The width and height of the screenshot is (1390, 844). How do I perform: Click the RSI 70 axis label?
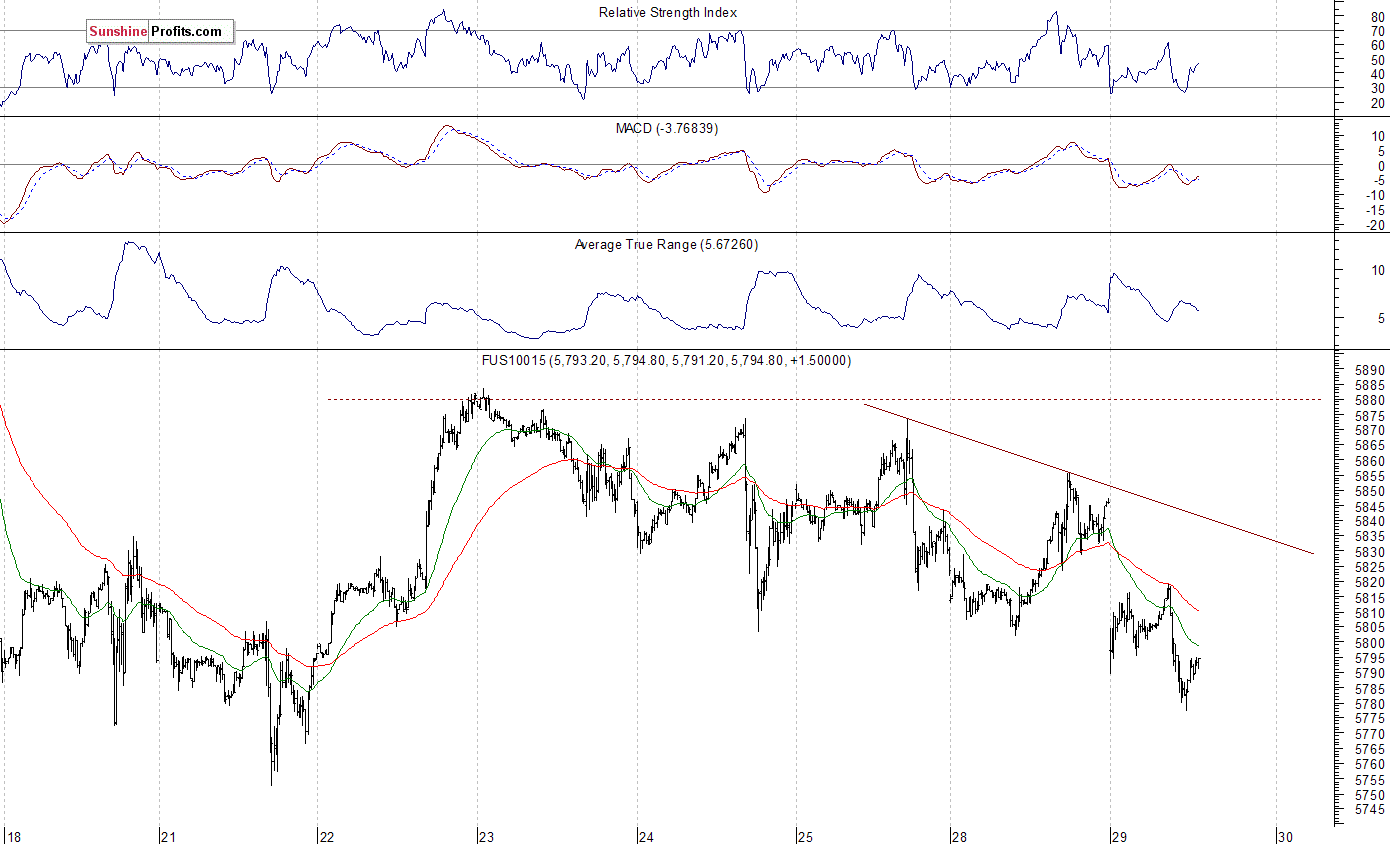pos(1377,31)
